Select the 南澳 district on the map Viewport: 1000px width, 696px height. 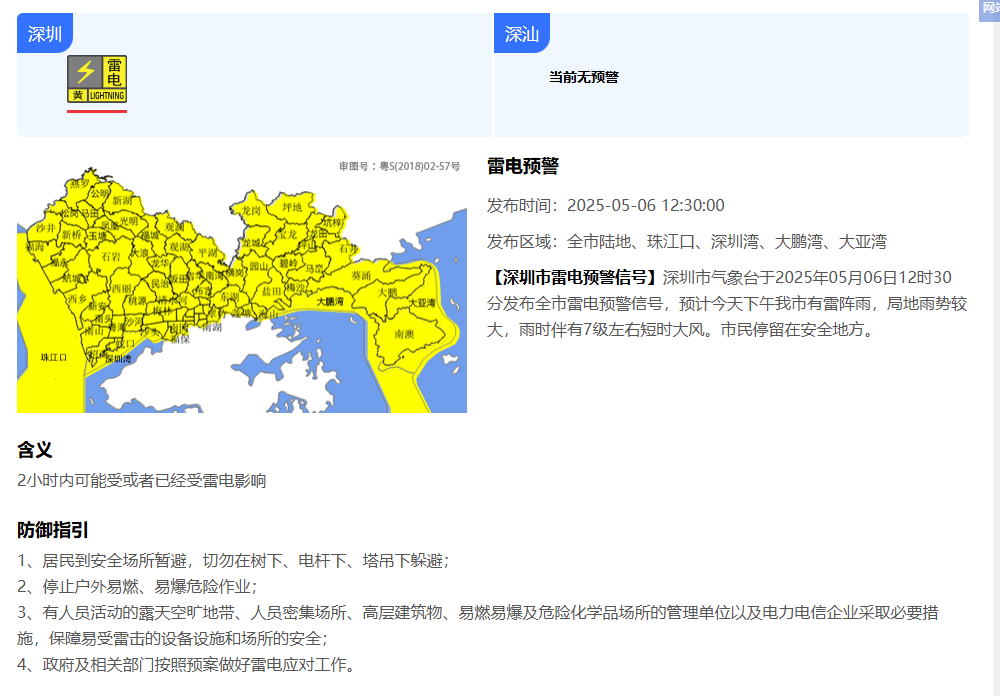click(x=404, y=334)
